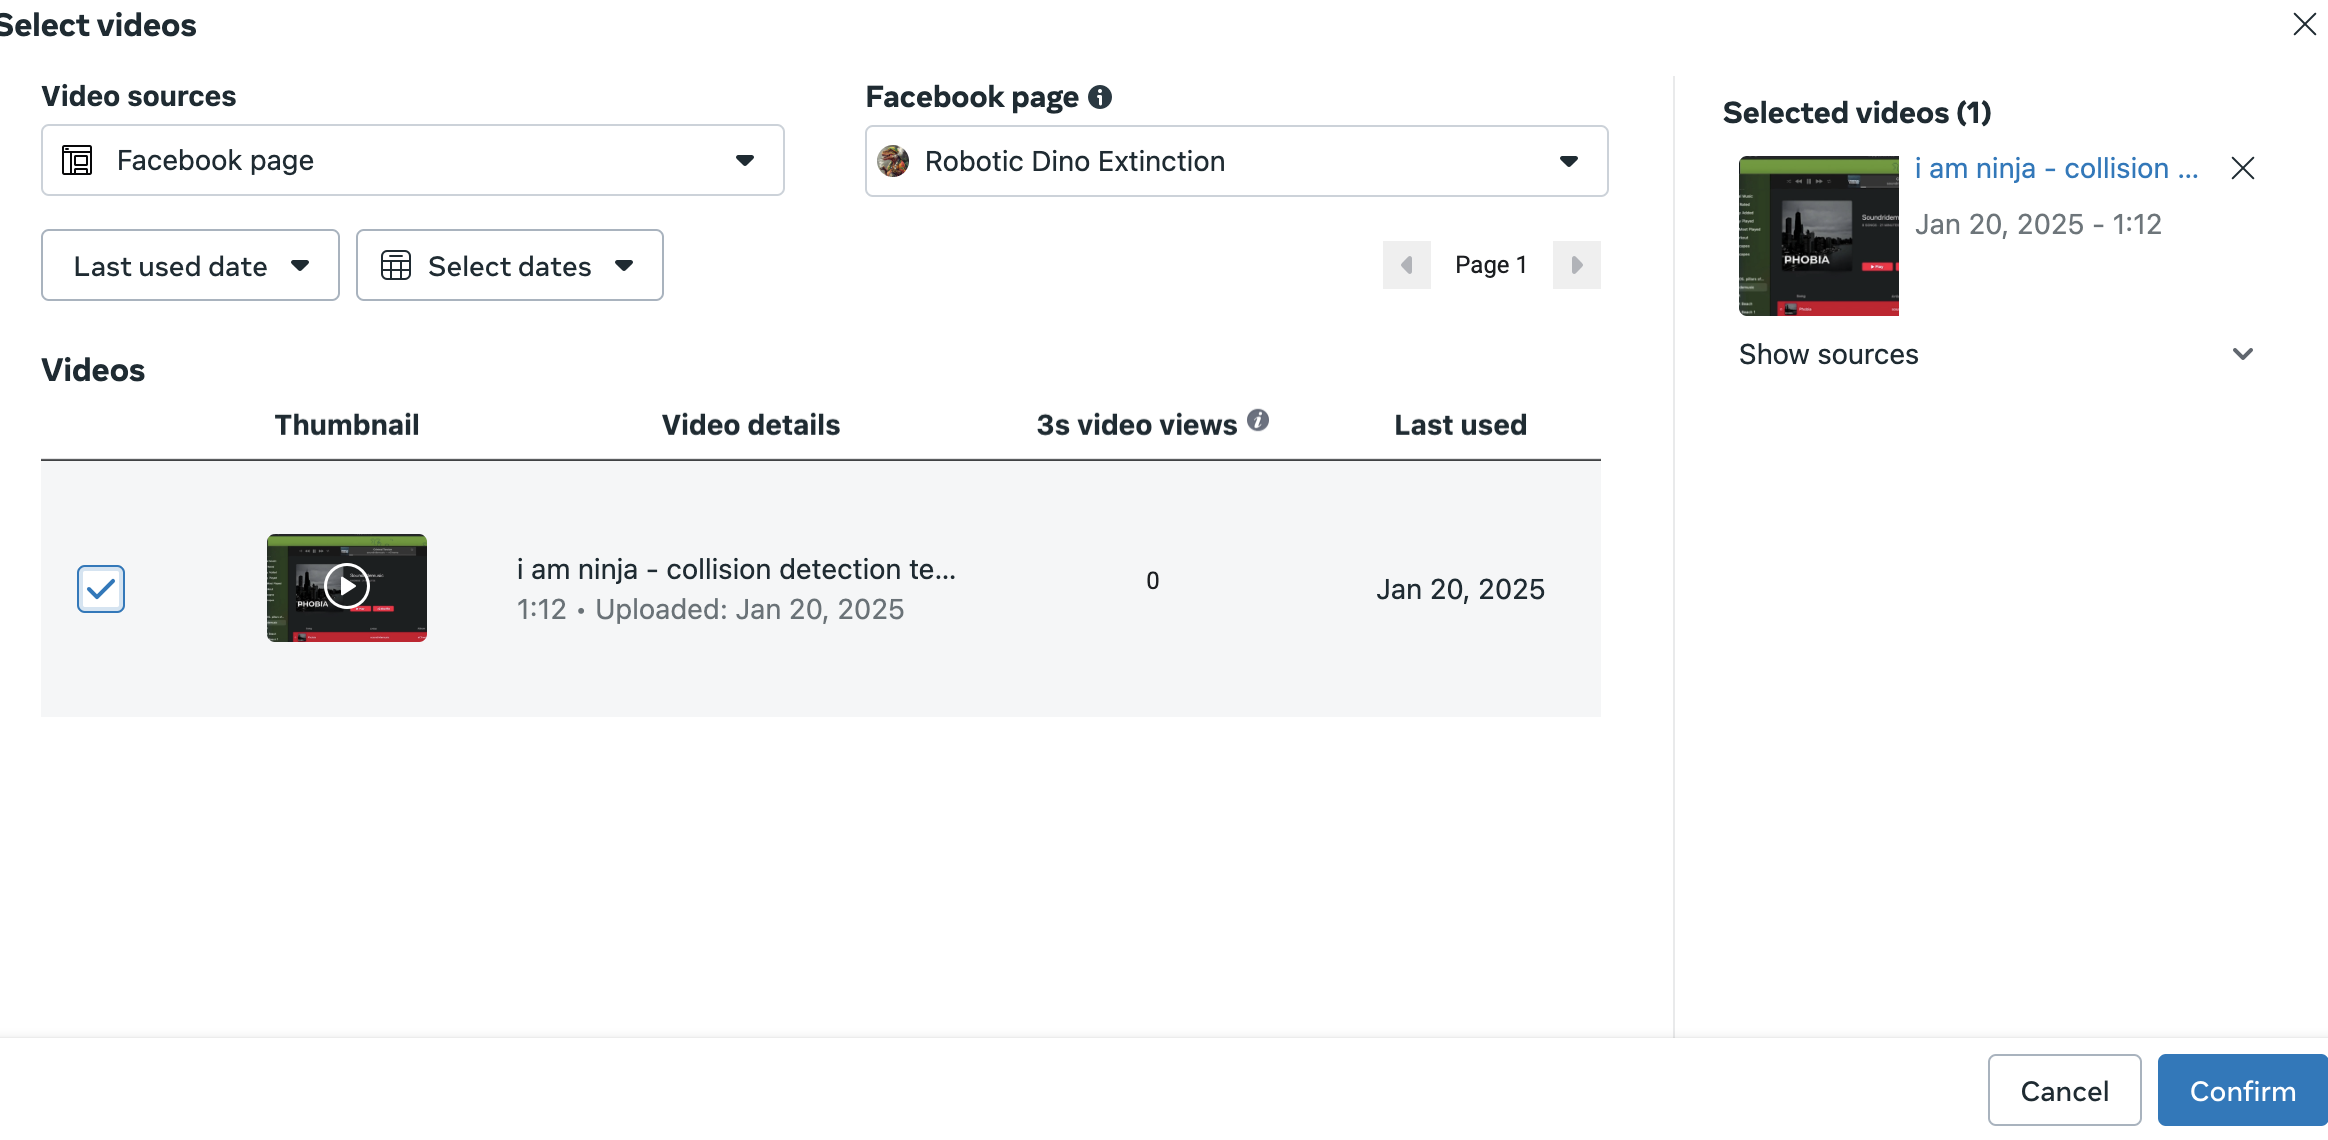Click the Confirm button
Viewport: 2328px width, 1140px height.
click(2242, 1090)
